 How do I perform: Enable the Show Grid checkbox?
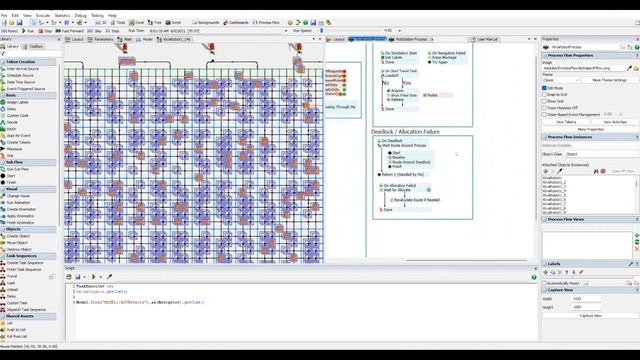tap(544, 101)
